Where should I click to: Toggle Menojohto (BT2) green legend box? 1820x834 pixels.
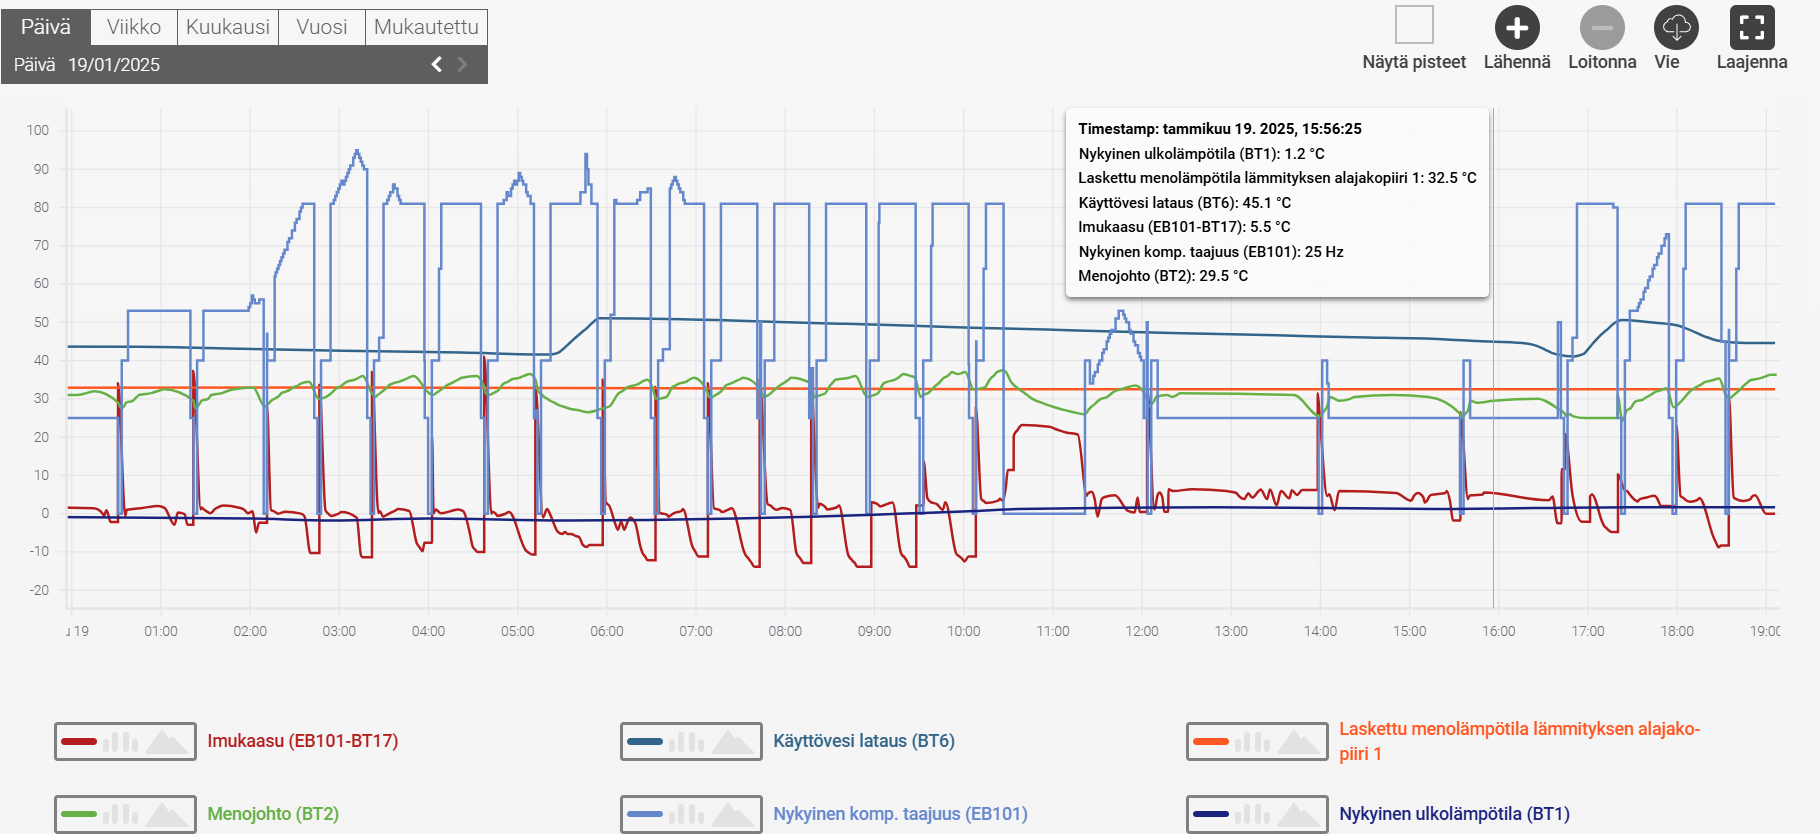coord(125,814)
